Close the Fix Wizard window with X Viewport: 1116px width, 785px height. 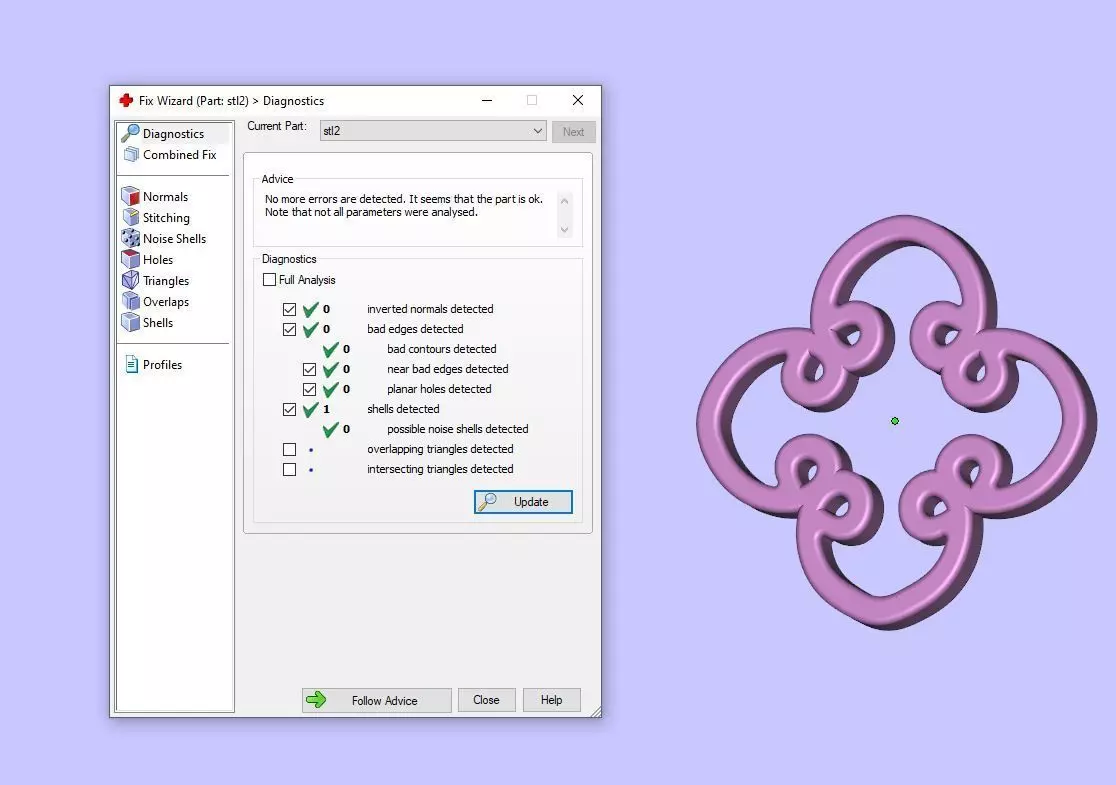578,100
